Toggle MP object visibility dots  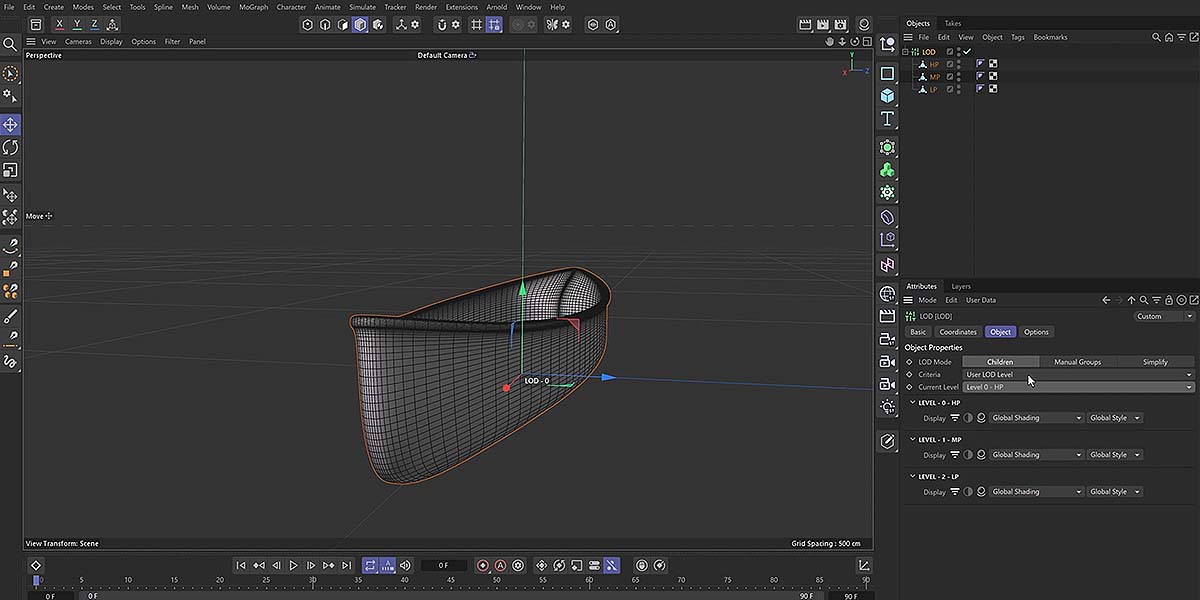click(959, 77)
